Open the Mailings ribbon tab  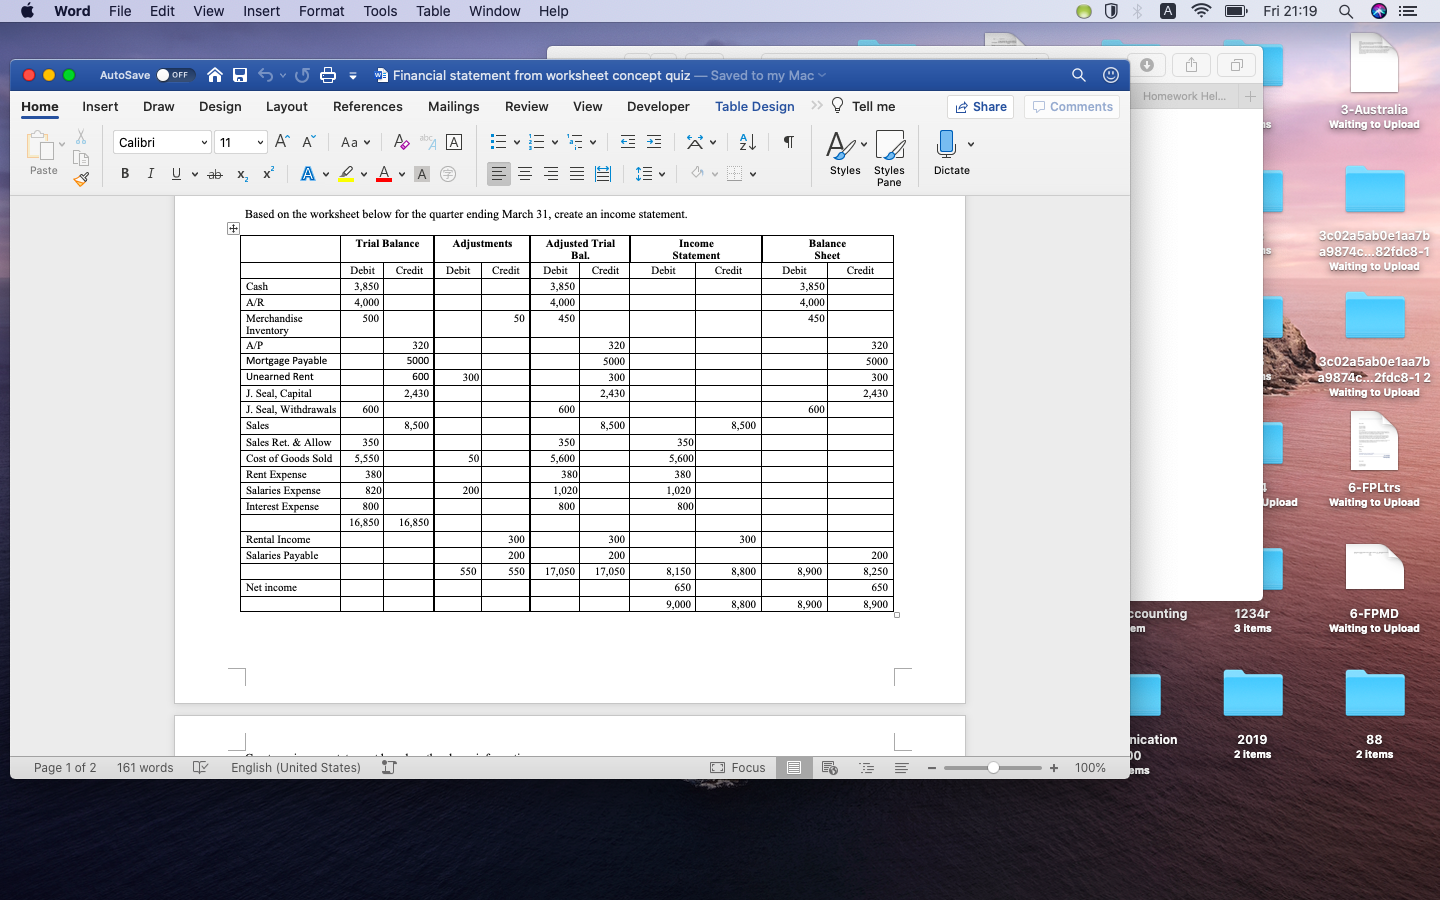[453, 106]
